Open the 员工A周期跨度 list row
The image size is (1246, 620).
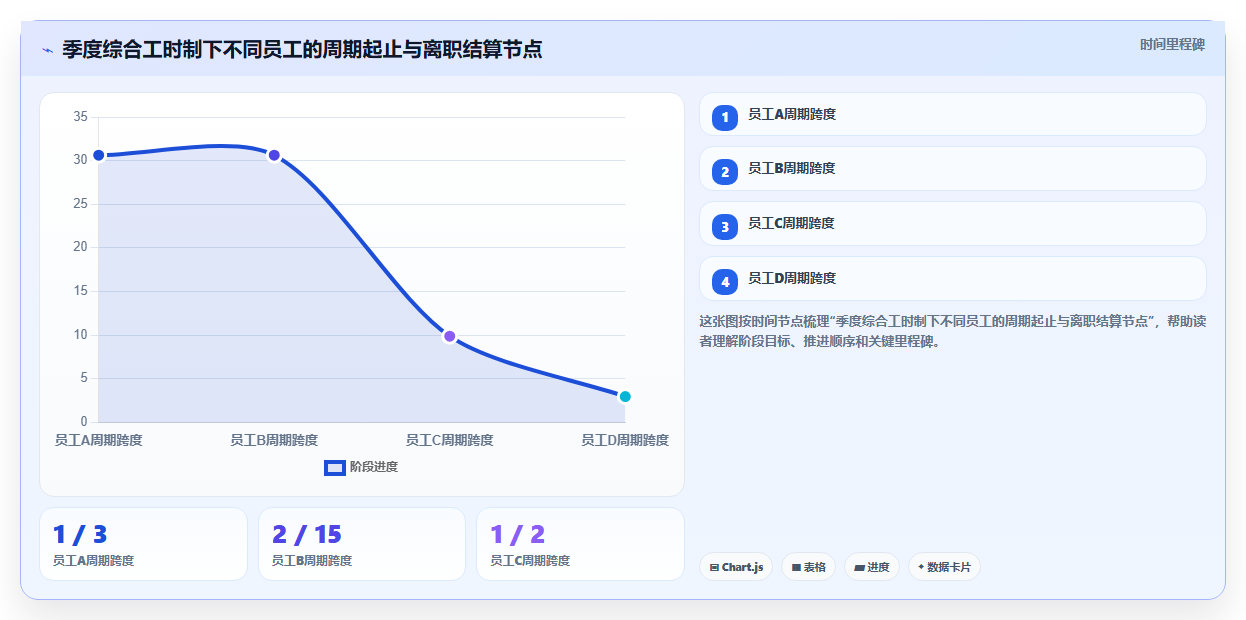coord(953,114)
